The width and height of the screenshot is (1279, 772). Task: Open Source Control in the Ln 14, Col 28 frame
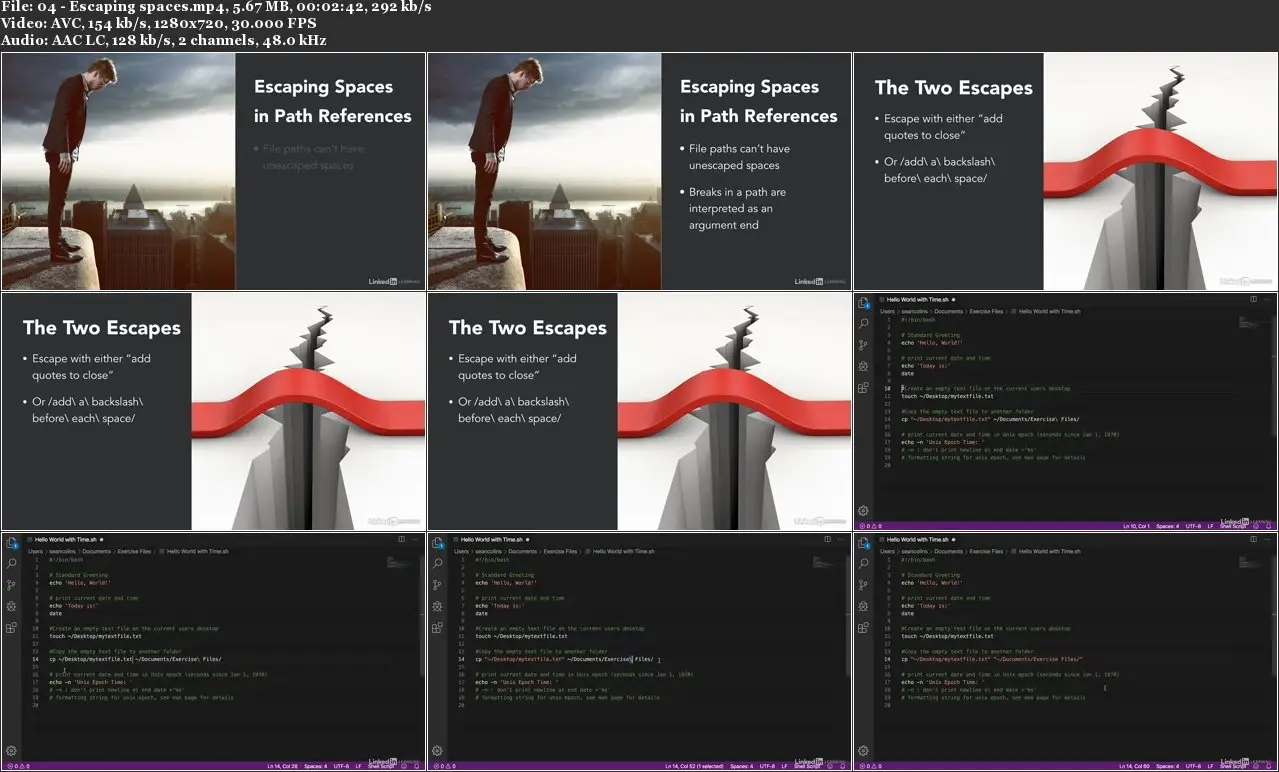click(11, 585)
